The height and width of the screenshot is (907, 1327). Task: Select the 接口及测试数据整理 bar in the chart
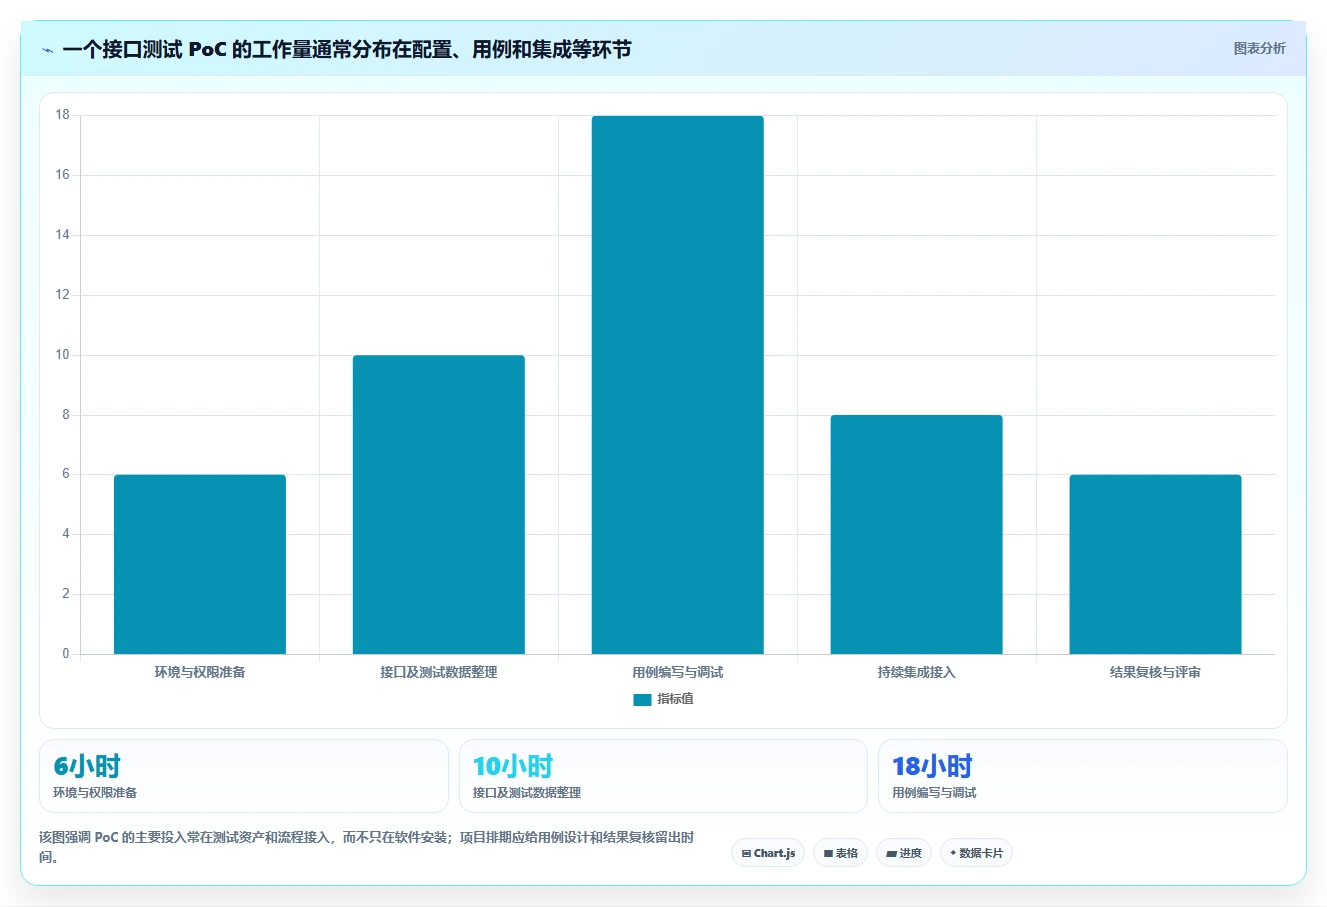point(439,505)
